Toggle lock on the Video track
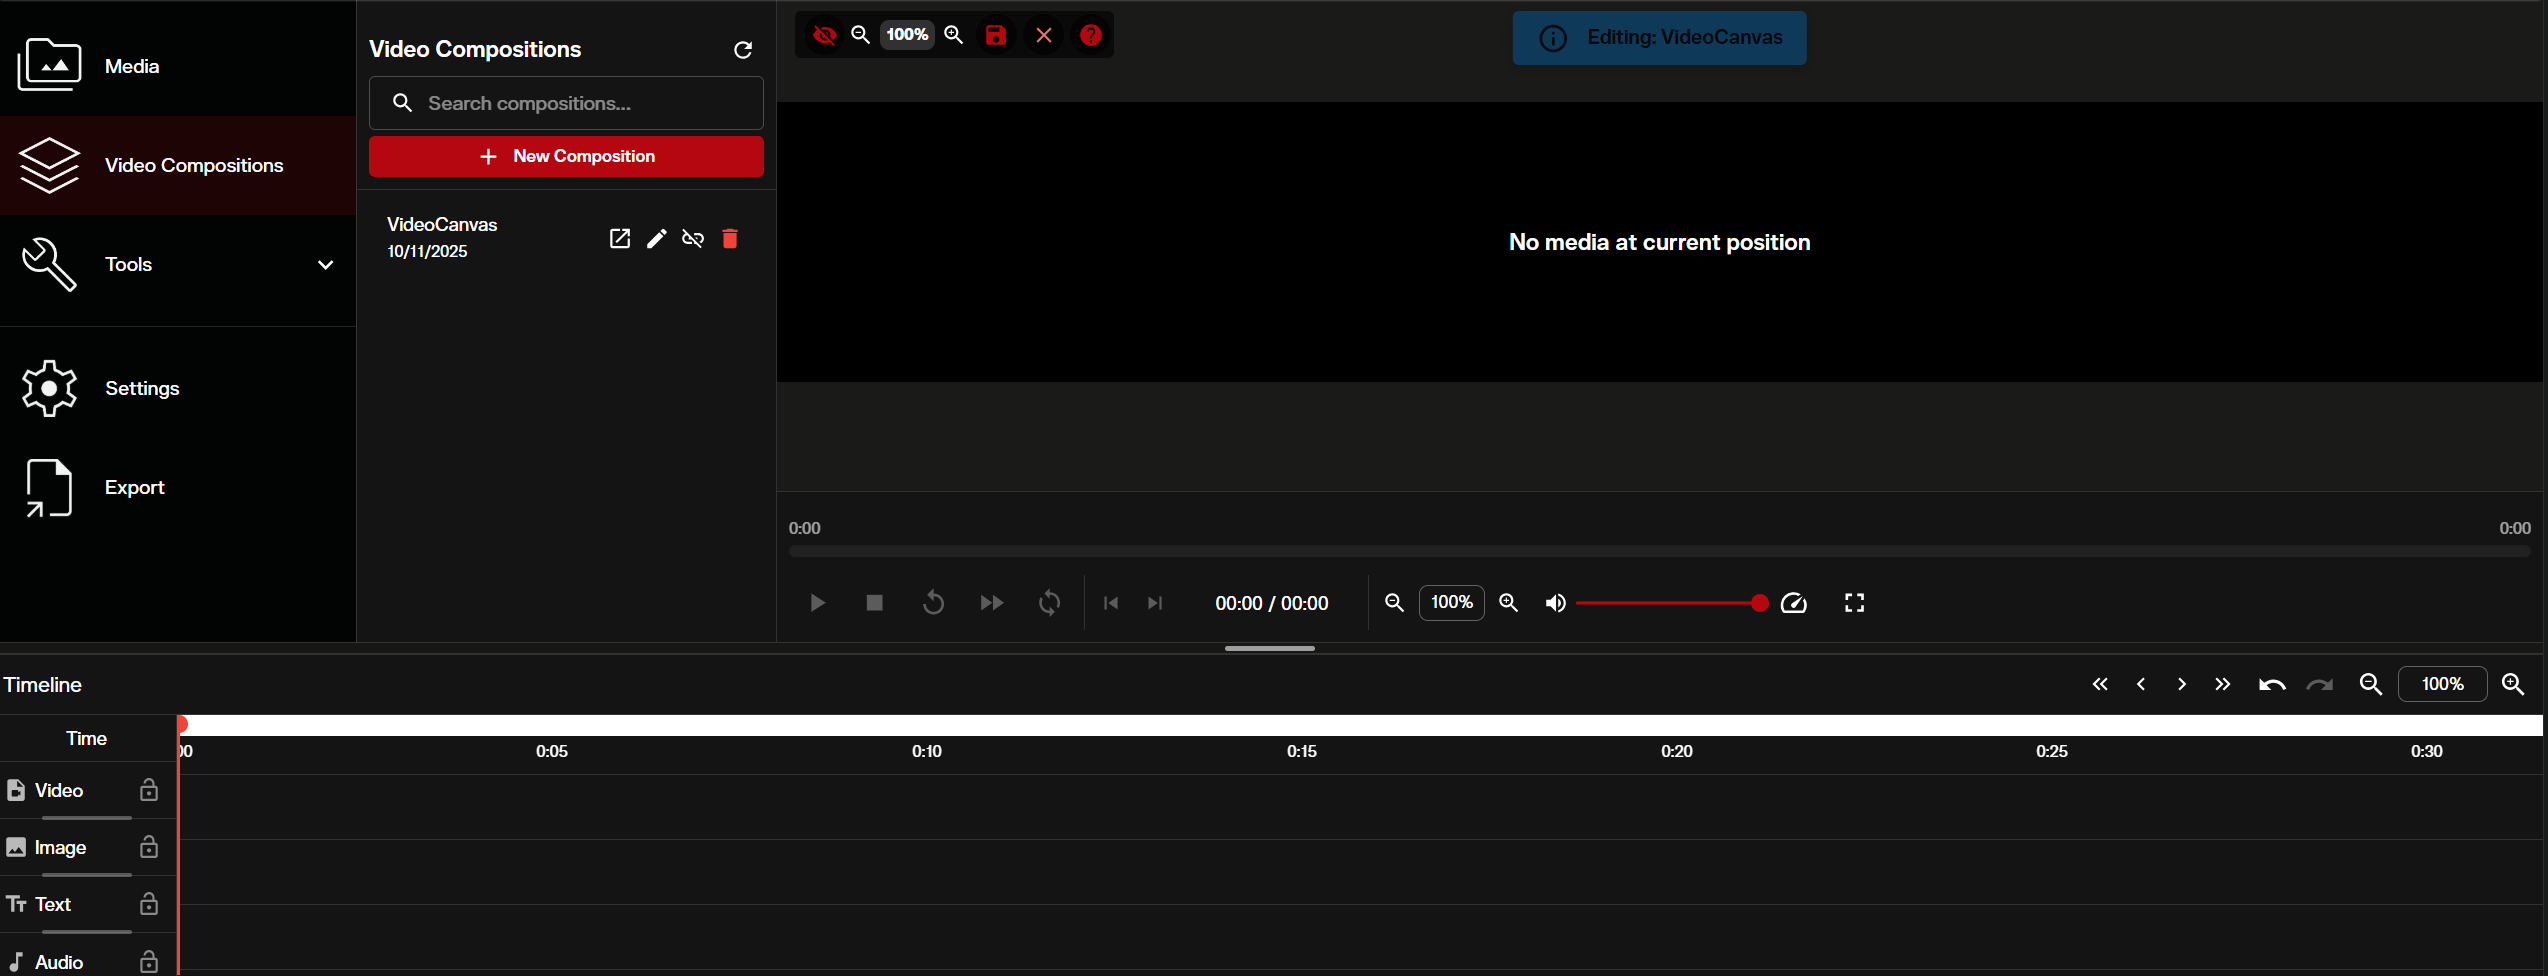 [x=149, y=791]
